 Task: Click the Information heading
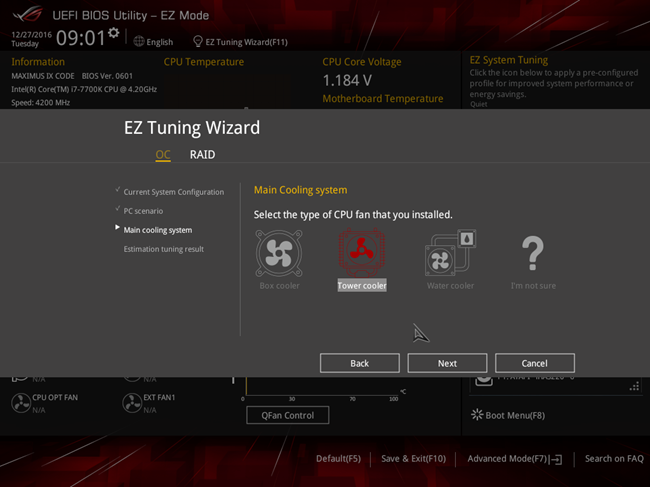coord(38,62)
